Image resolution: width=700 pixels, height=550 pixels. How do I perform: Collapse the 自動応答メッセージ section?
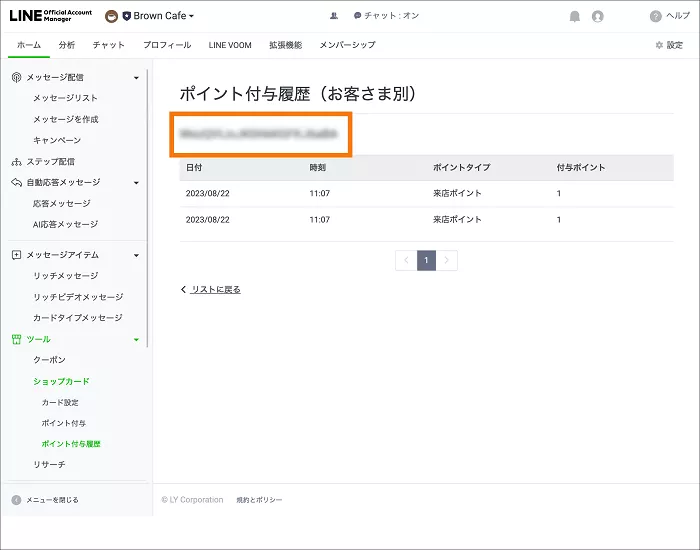pyautogui.click(x=136, y=183)
